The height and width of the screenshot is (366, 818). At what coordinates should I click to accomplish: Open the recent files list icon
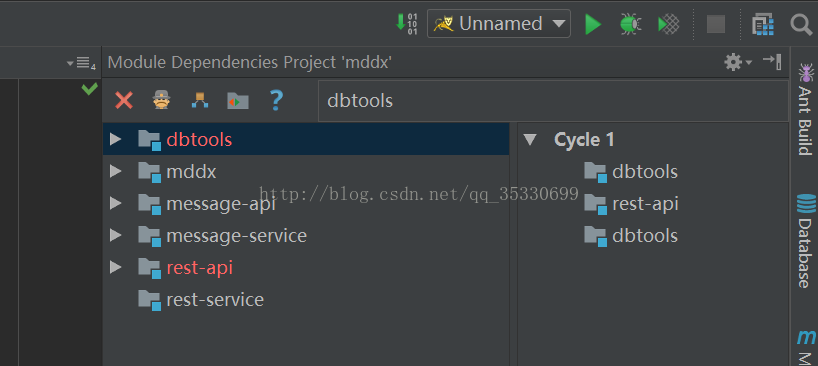[x=82, y=63]
